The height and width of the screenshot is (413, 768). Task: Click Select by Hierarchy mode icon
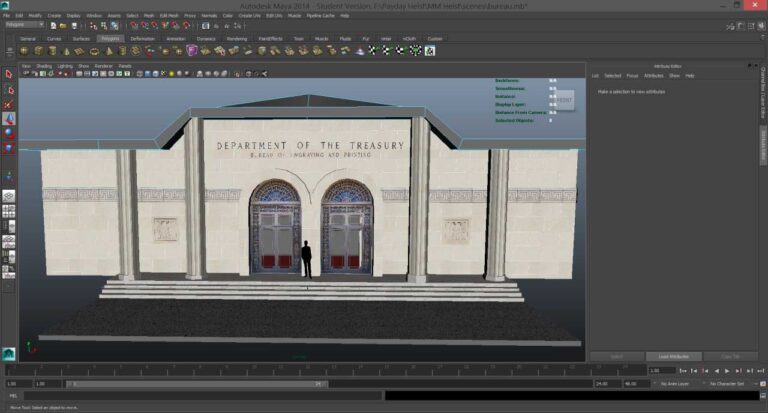(93, 26)
